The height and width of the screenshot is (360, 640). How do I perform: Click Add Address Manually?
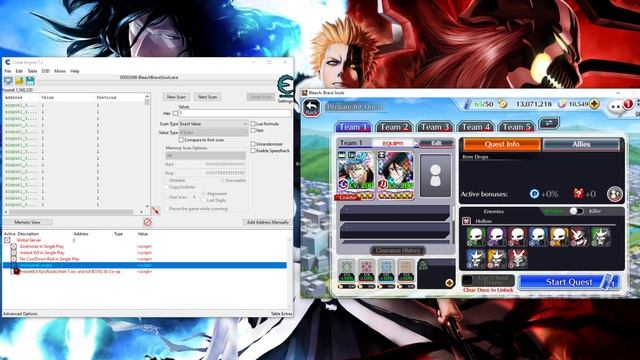(x=268, y=222)
